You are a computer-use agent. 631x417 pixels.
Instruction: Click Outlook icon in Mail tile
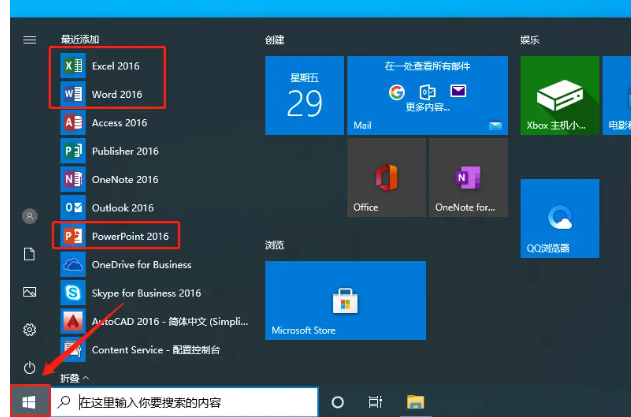pyautogui.click(x=427, y=92)
